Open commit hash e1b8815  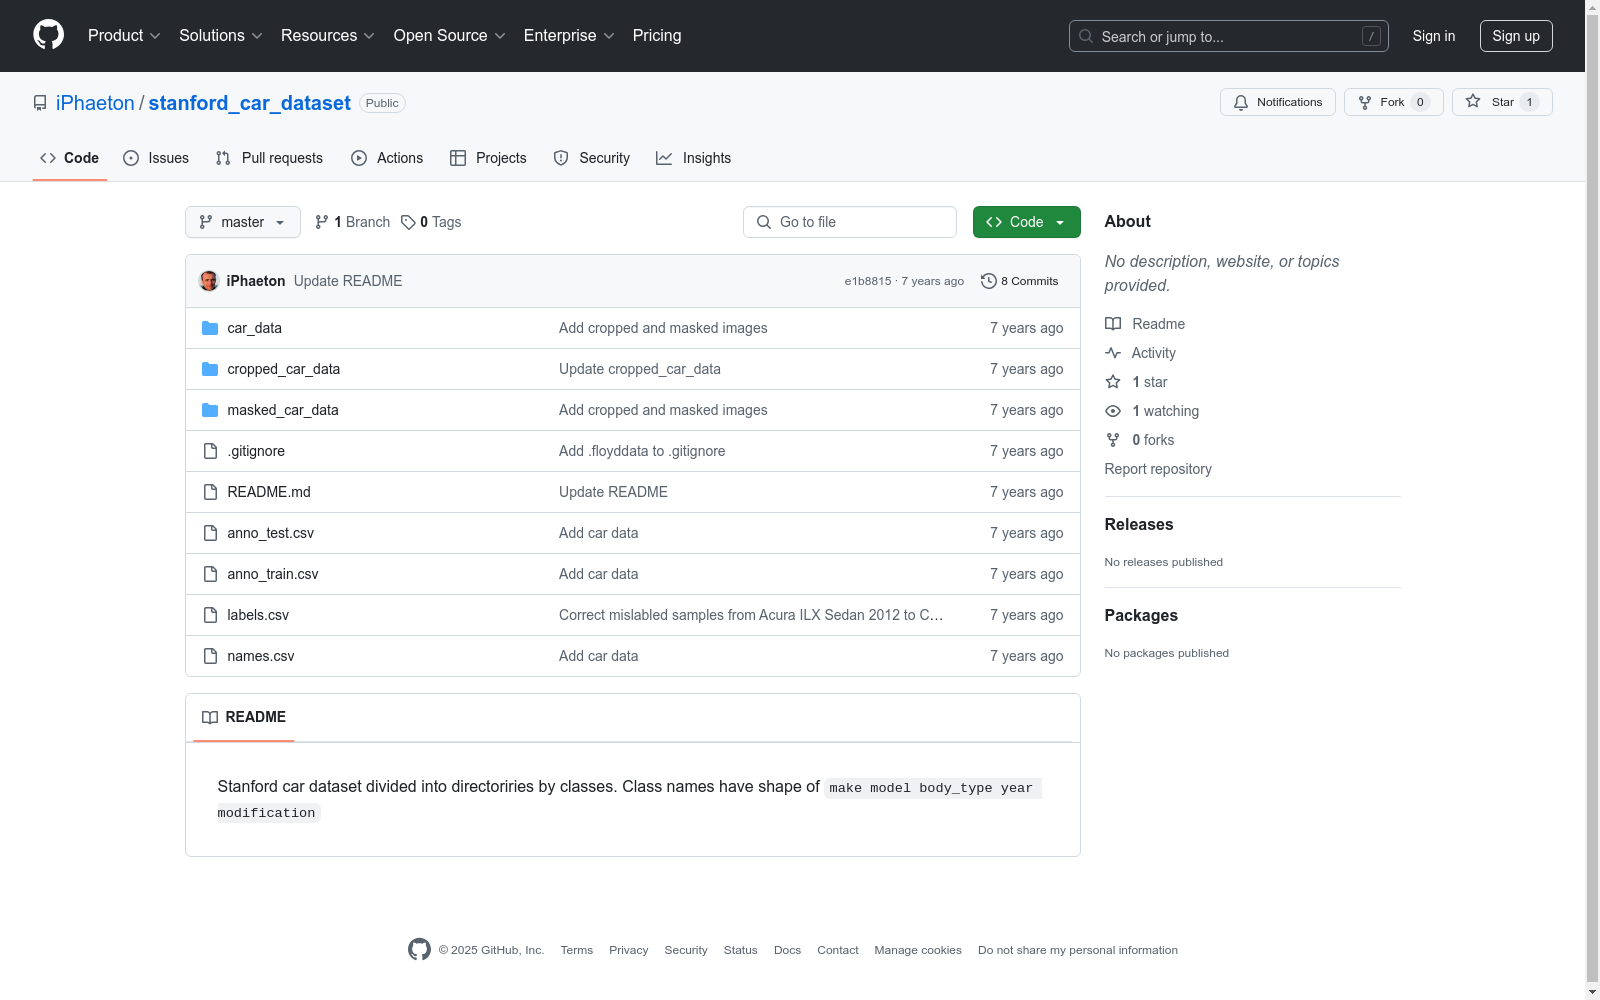pyautogui.click(x=868, y=281)
